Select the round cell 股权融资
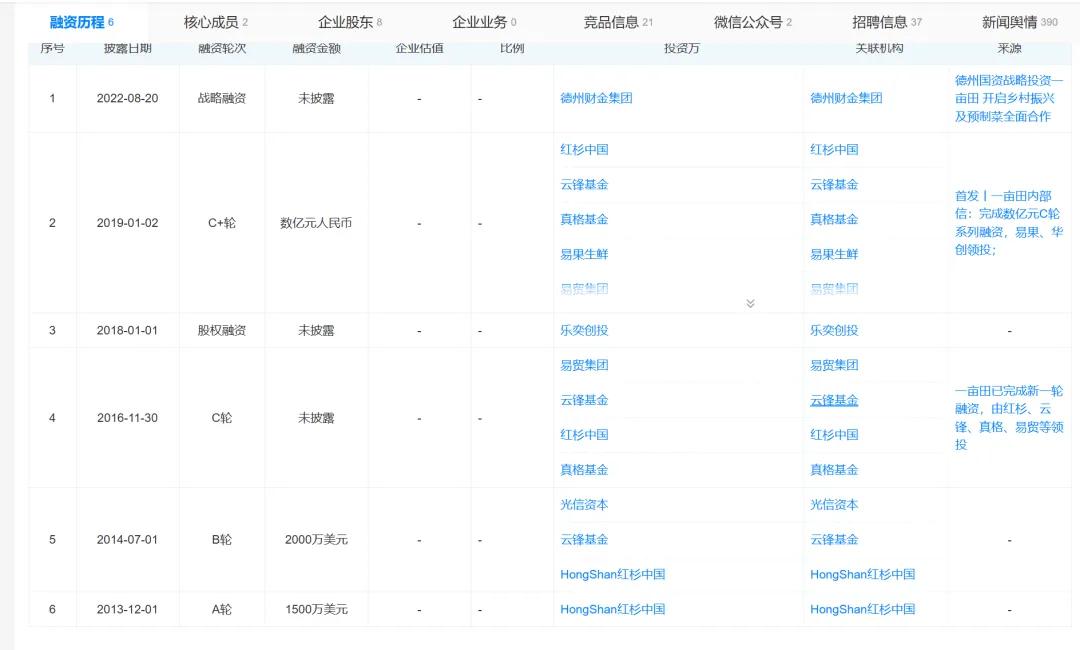The image size is (1080, 650). [x=222, y=331]
